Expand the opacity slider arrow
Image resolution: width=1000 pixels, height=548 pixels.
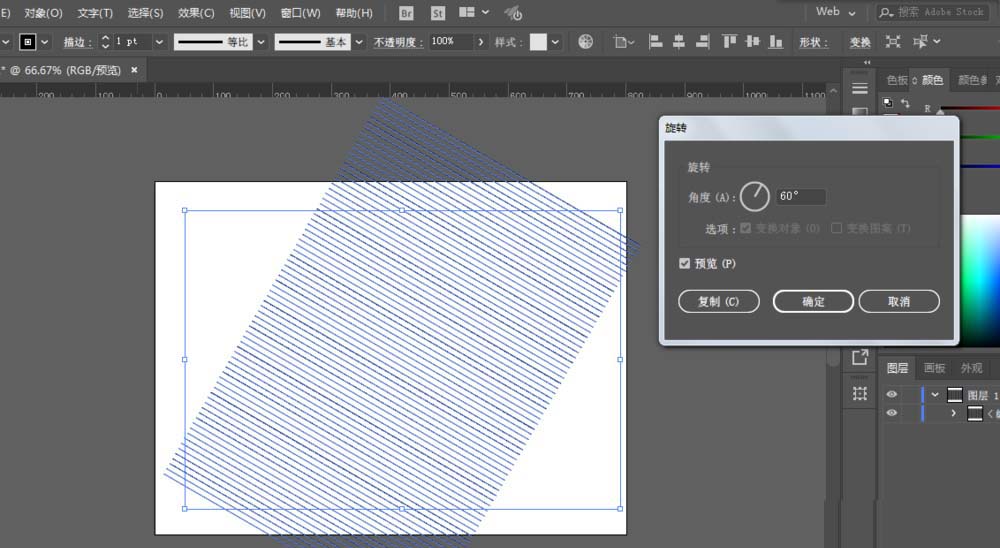point(480,42)
